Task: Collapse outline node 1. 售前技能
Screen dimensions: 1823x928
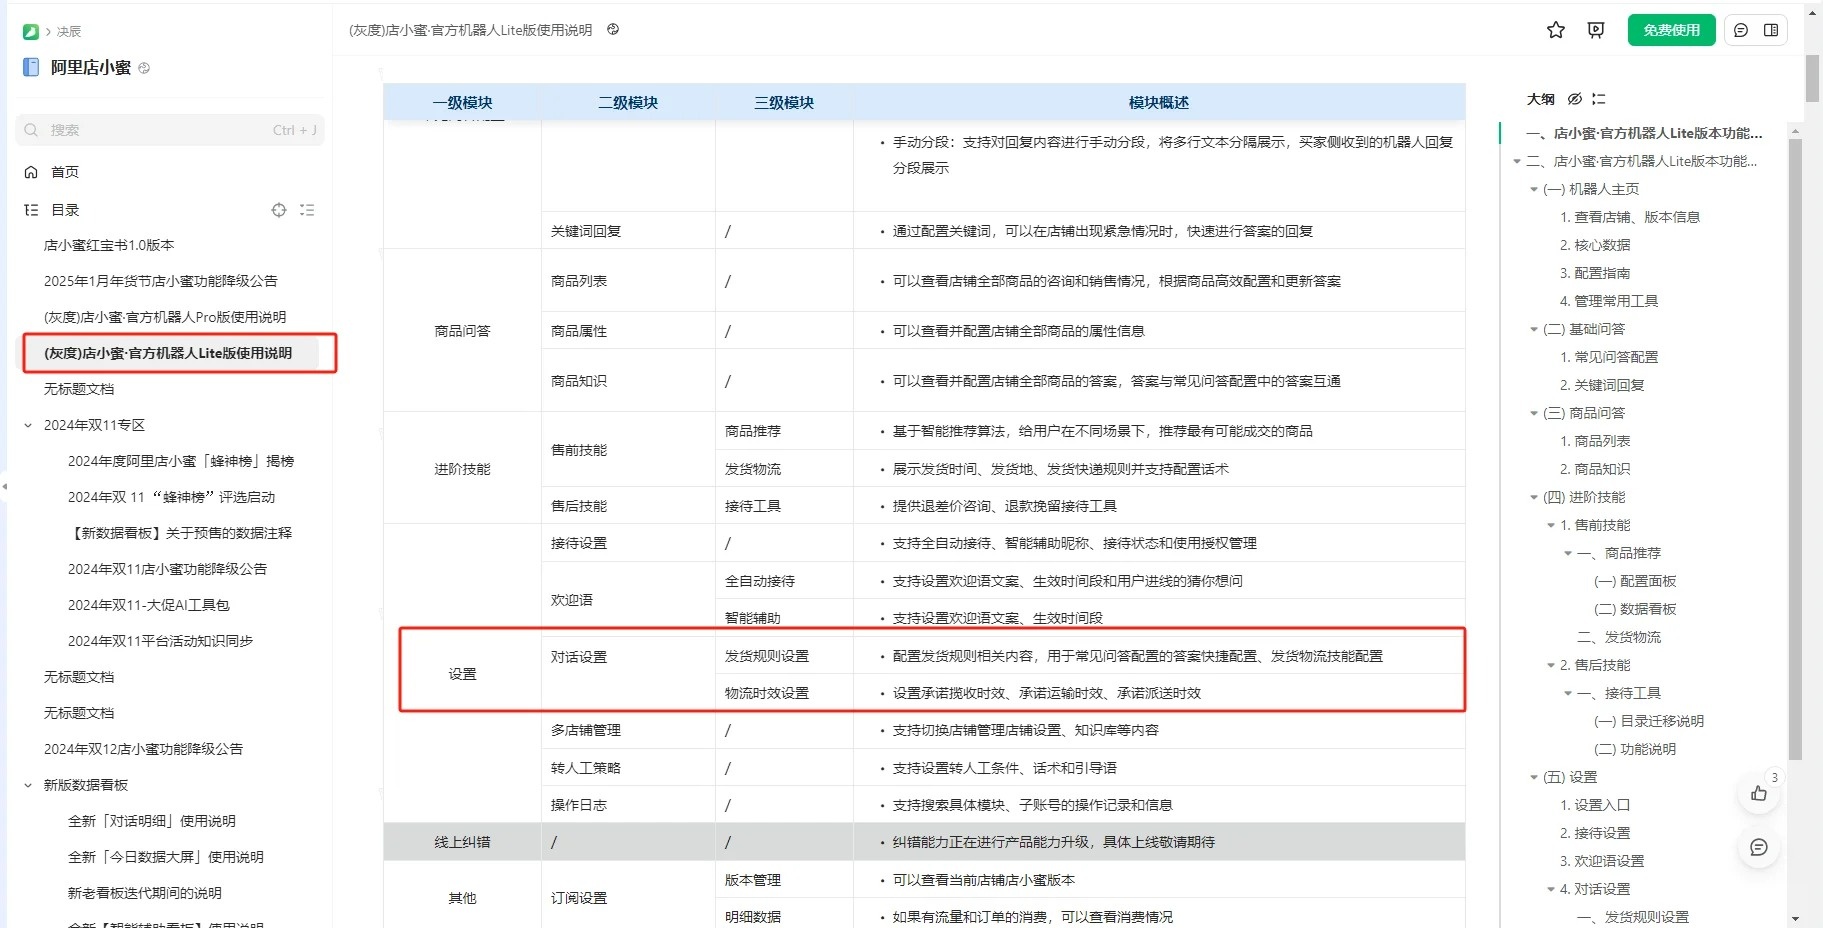Action: pyautogui.click(x=1551, y=525)
